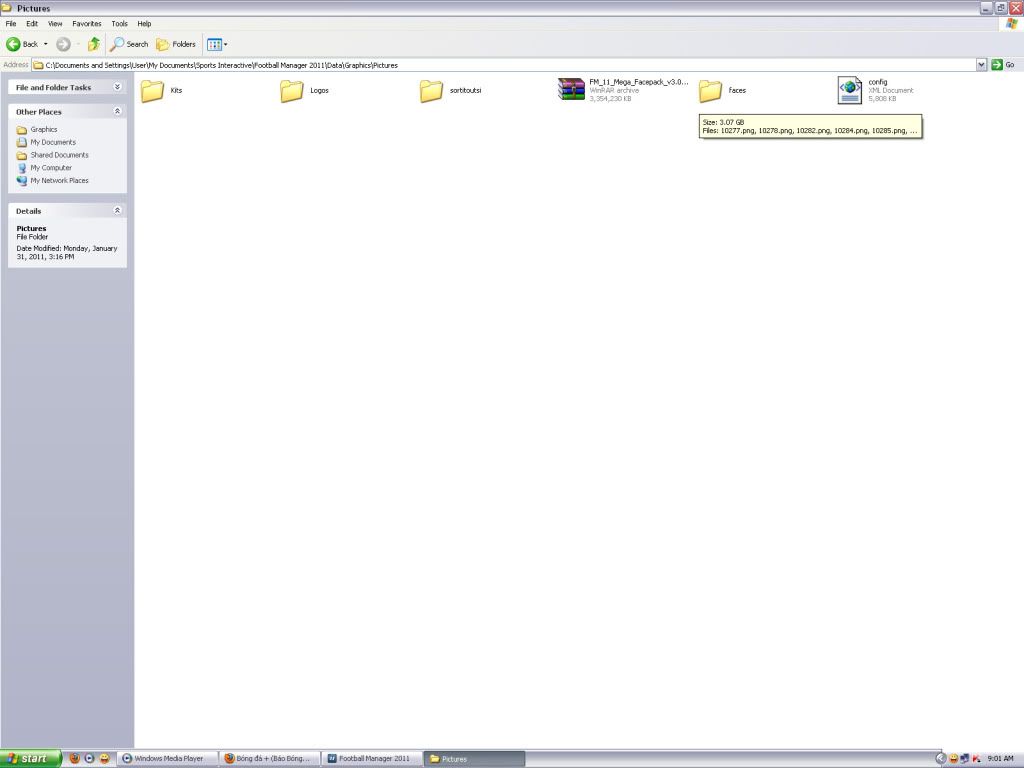The height and width of the screenshot is (768, 1024).
Task: Expand the File and Folder Tasks panel
Action: pos(118,87)
